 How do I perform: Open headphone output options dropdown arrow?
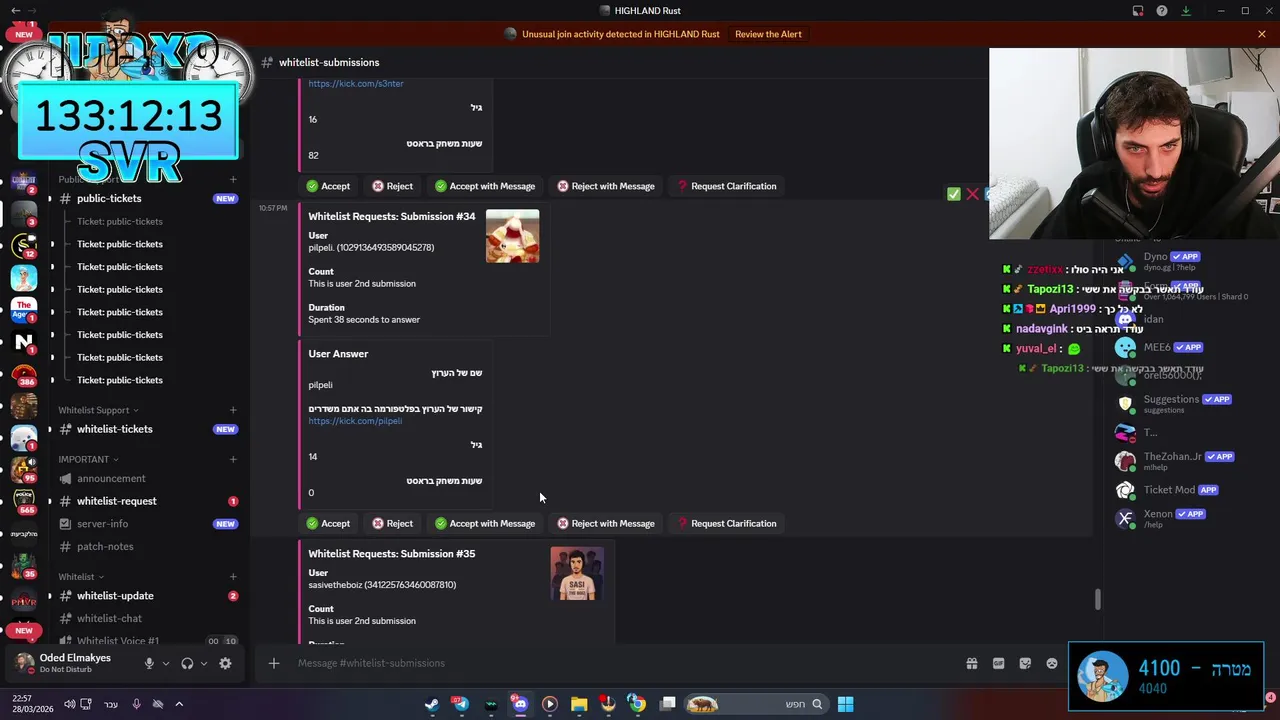204,663
